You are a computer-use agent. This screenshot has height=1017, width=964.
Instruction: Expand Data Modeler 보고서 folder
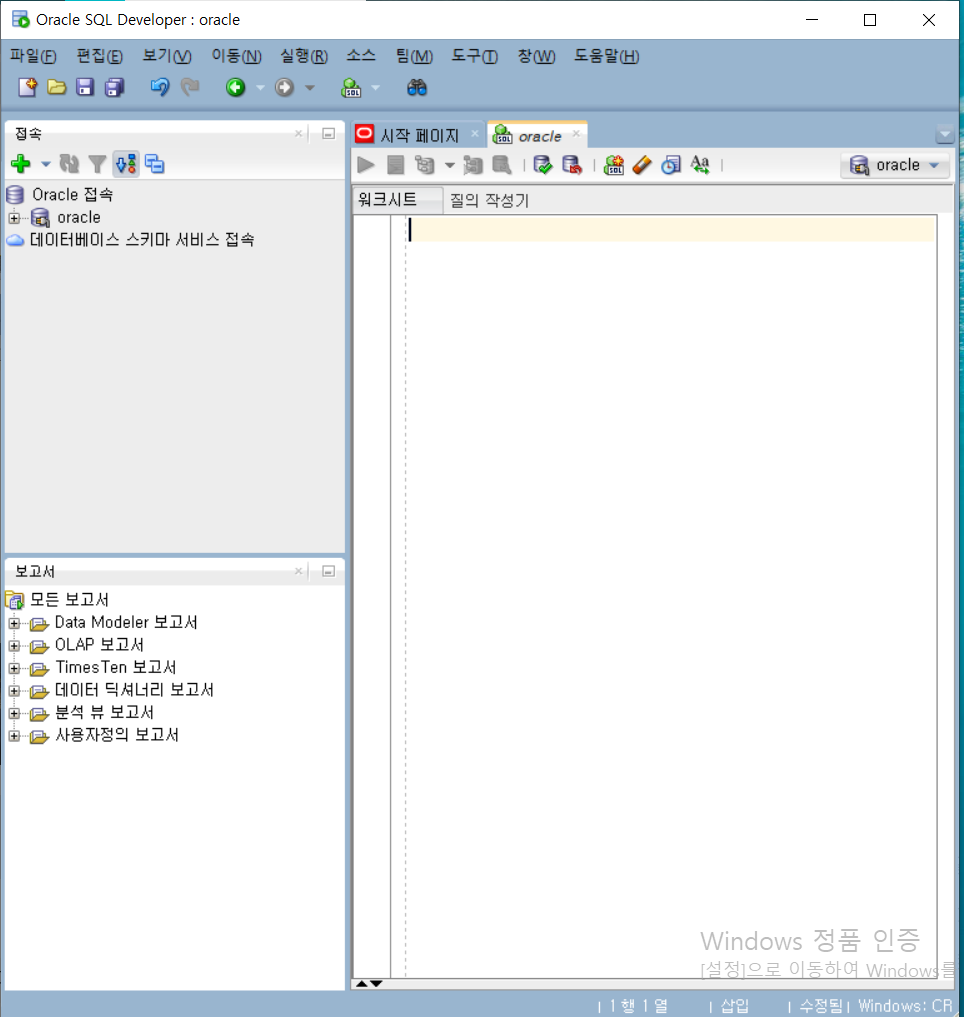coord(14,623)
